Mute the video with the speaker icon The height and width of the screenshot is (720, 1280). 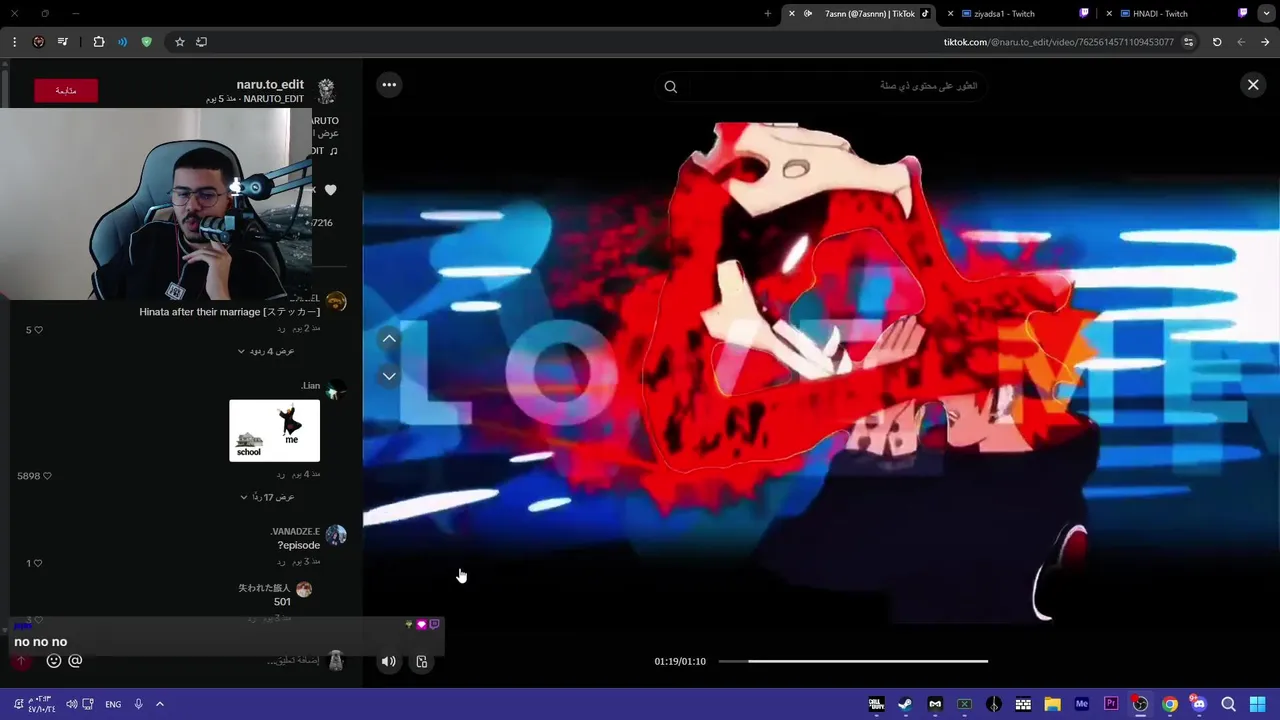(x=388, y=661)
